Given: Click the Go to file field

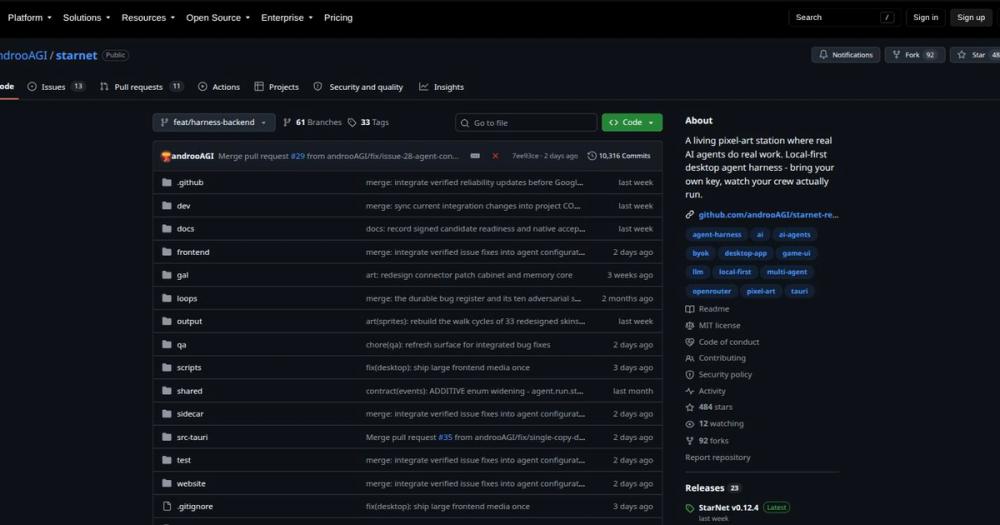Looking at the screenshot, I should pos(526,122).
